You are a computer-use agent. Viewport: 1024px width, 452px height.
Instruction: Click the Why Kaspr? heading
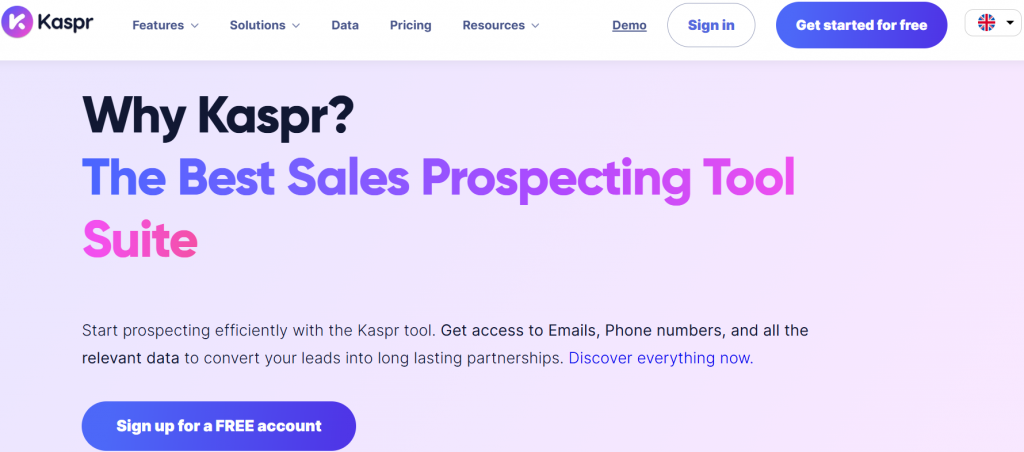(218, 117)
